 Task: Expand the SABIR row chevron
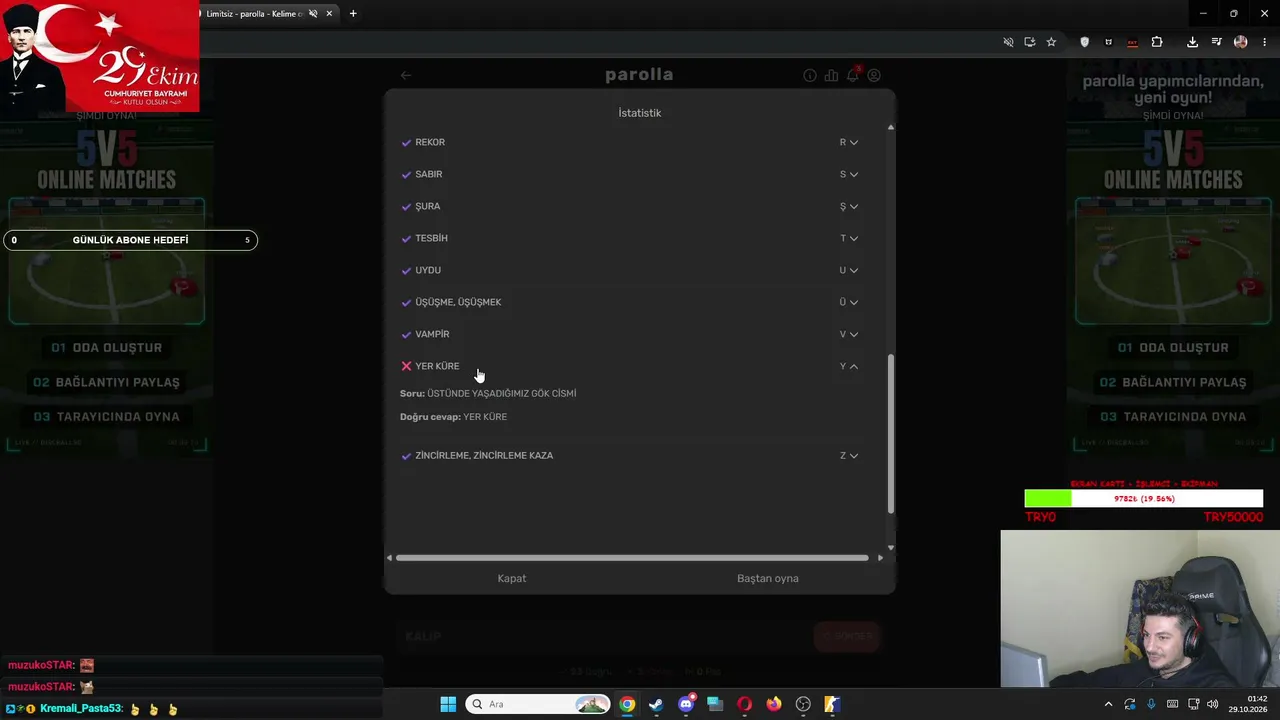click(x=853, y=174)
